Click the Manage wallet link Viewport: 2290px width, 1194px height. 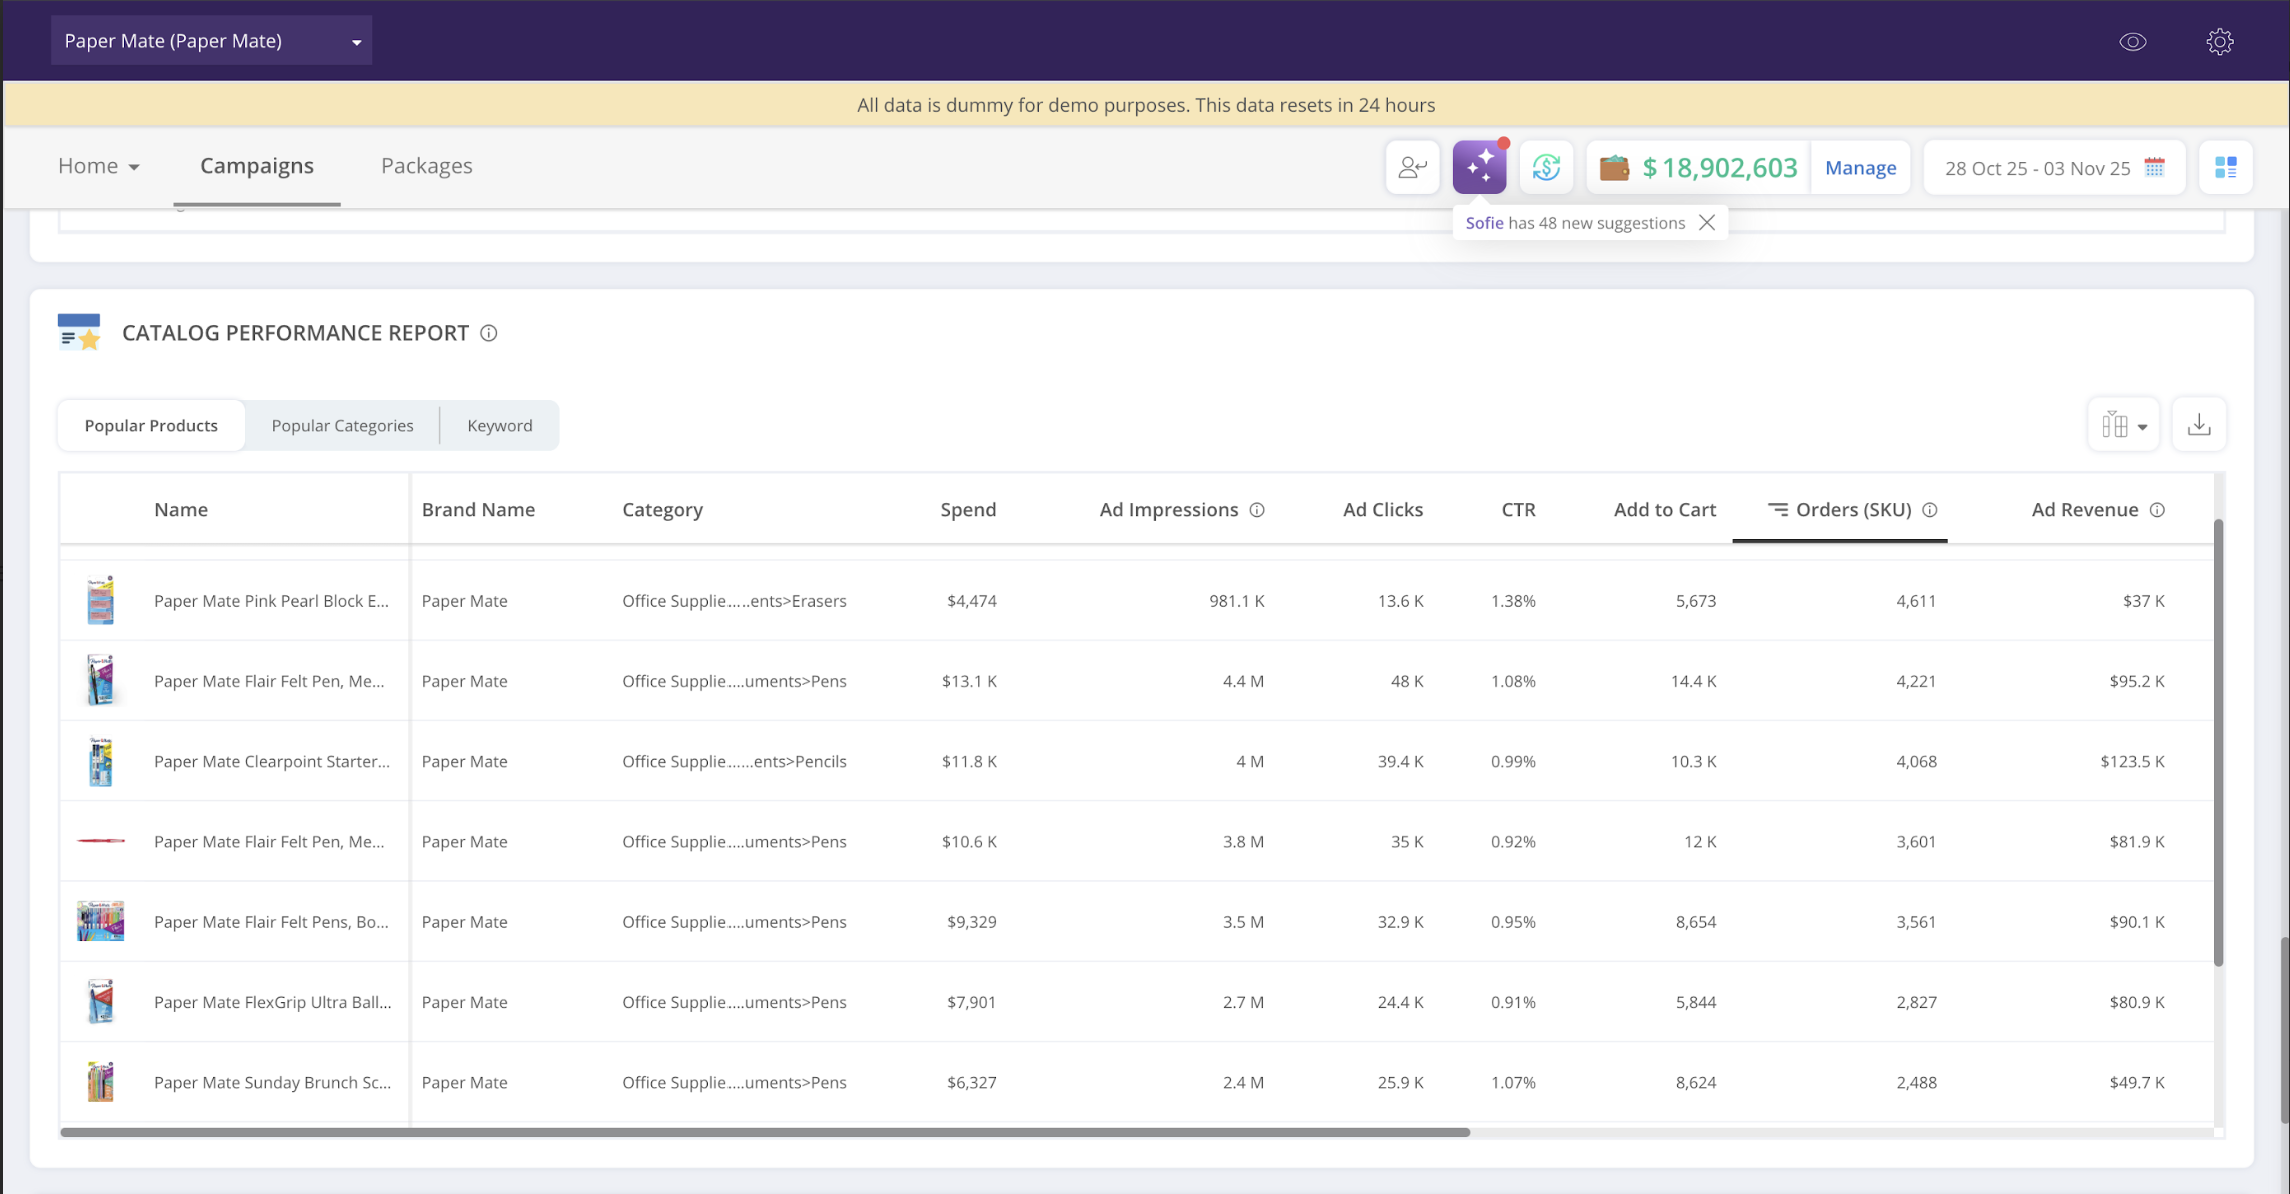(x=1860, y=167)
